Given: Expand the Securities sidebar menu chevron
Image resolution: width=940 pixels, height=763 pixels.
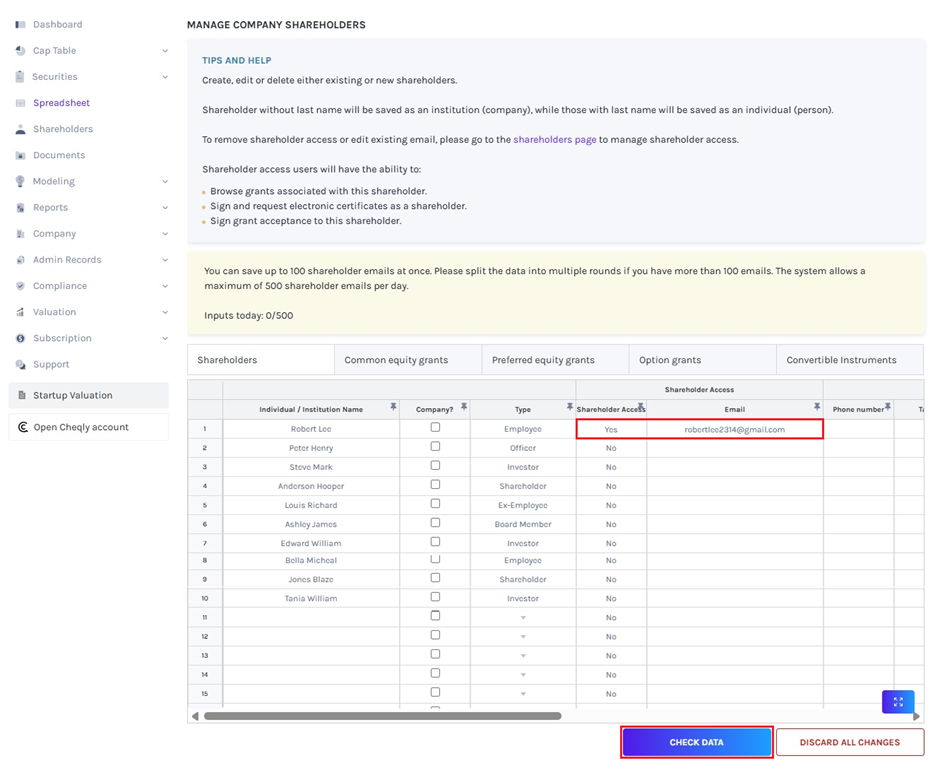Looking at the screenshot, I should click(165, 77).
